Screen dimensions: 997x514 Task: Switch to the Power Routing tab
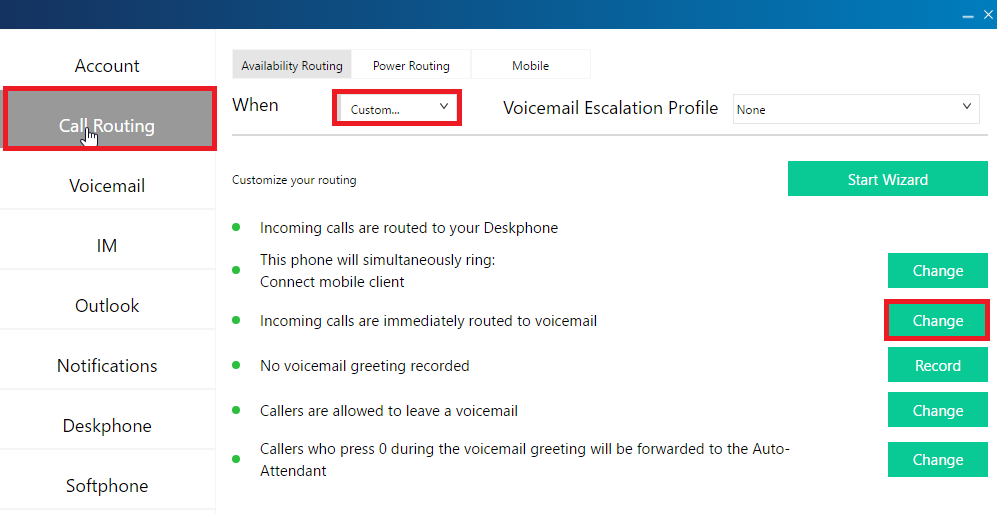tap(411, 66)
